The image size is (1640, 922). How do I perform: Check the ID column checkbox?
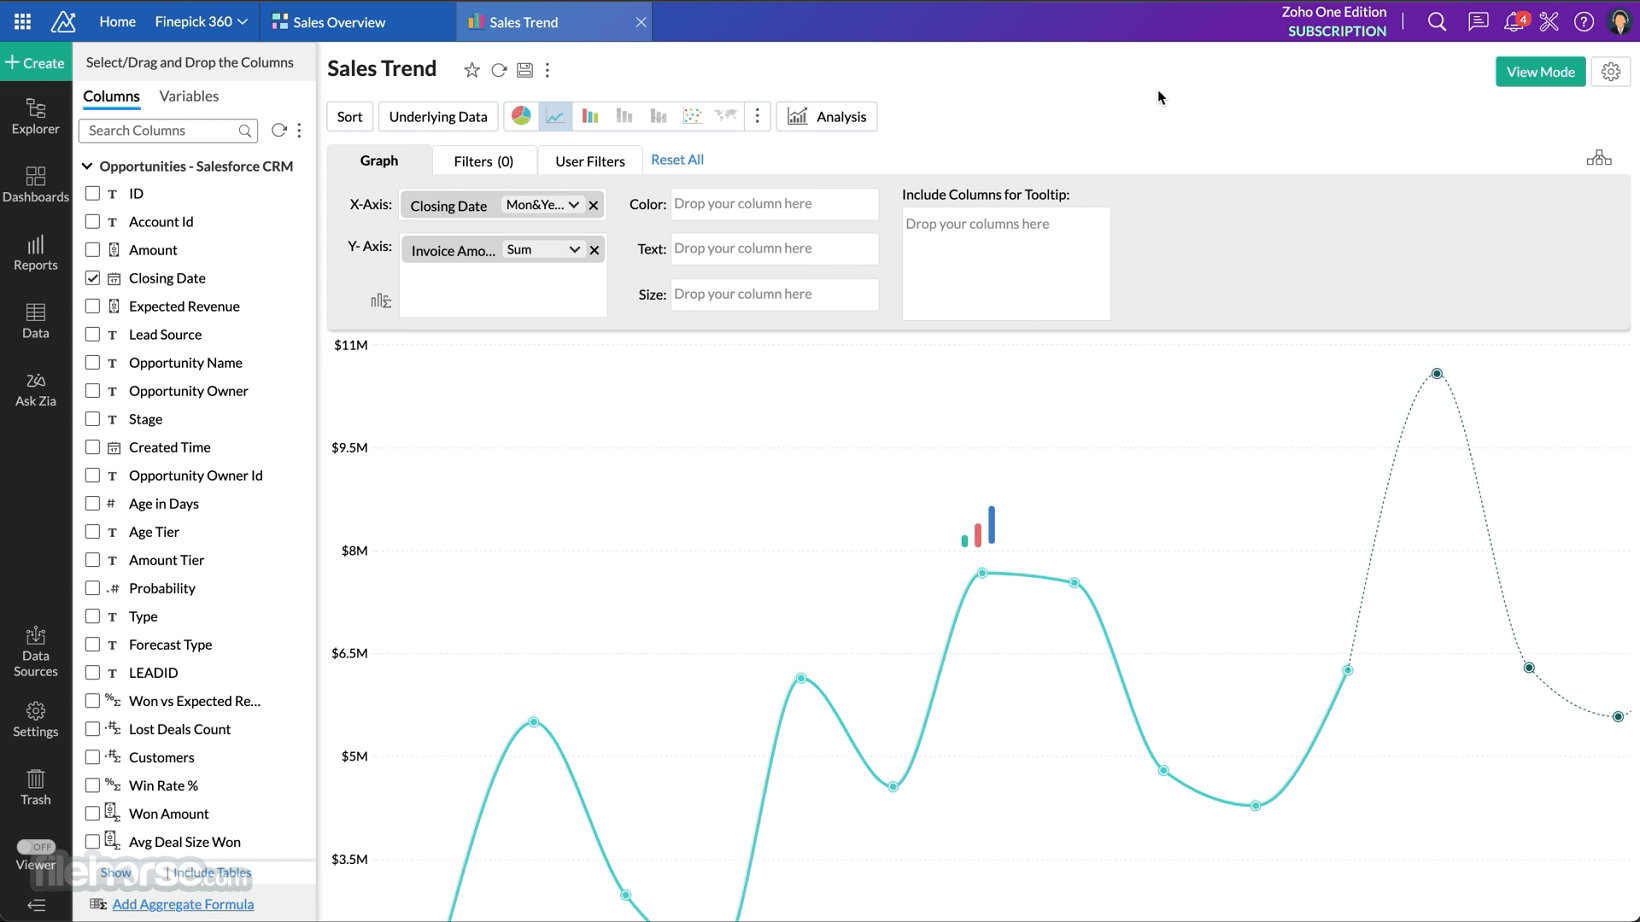pos(93,193)
